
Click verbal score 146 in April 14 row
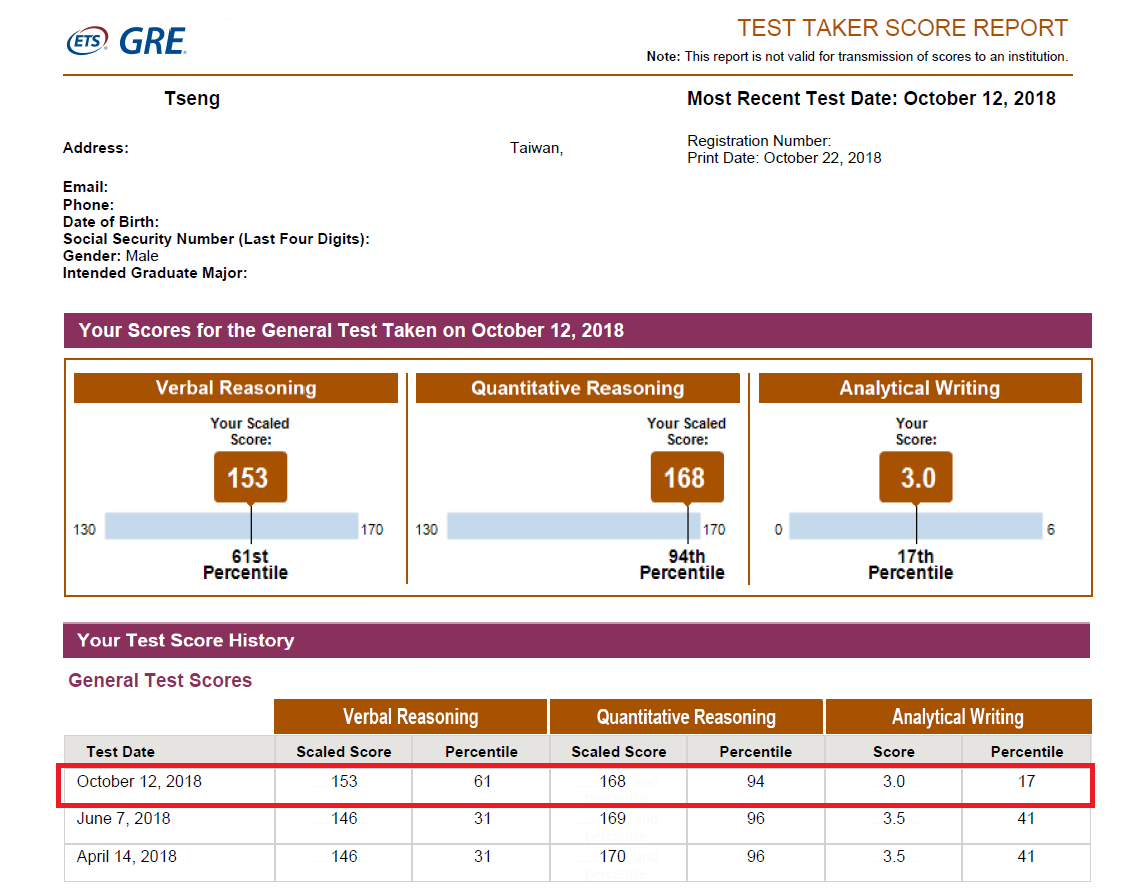344,857
